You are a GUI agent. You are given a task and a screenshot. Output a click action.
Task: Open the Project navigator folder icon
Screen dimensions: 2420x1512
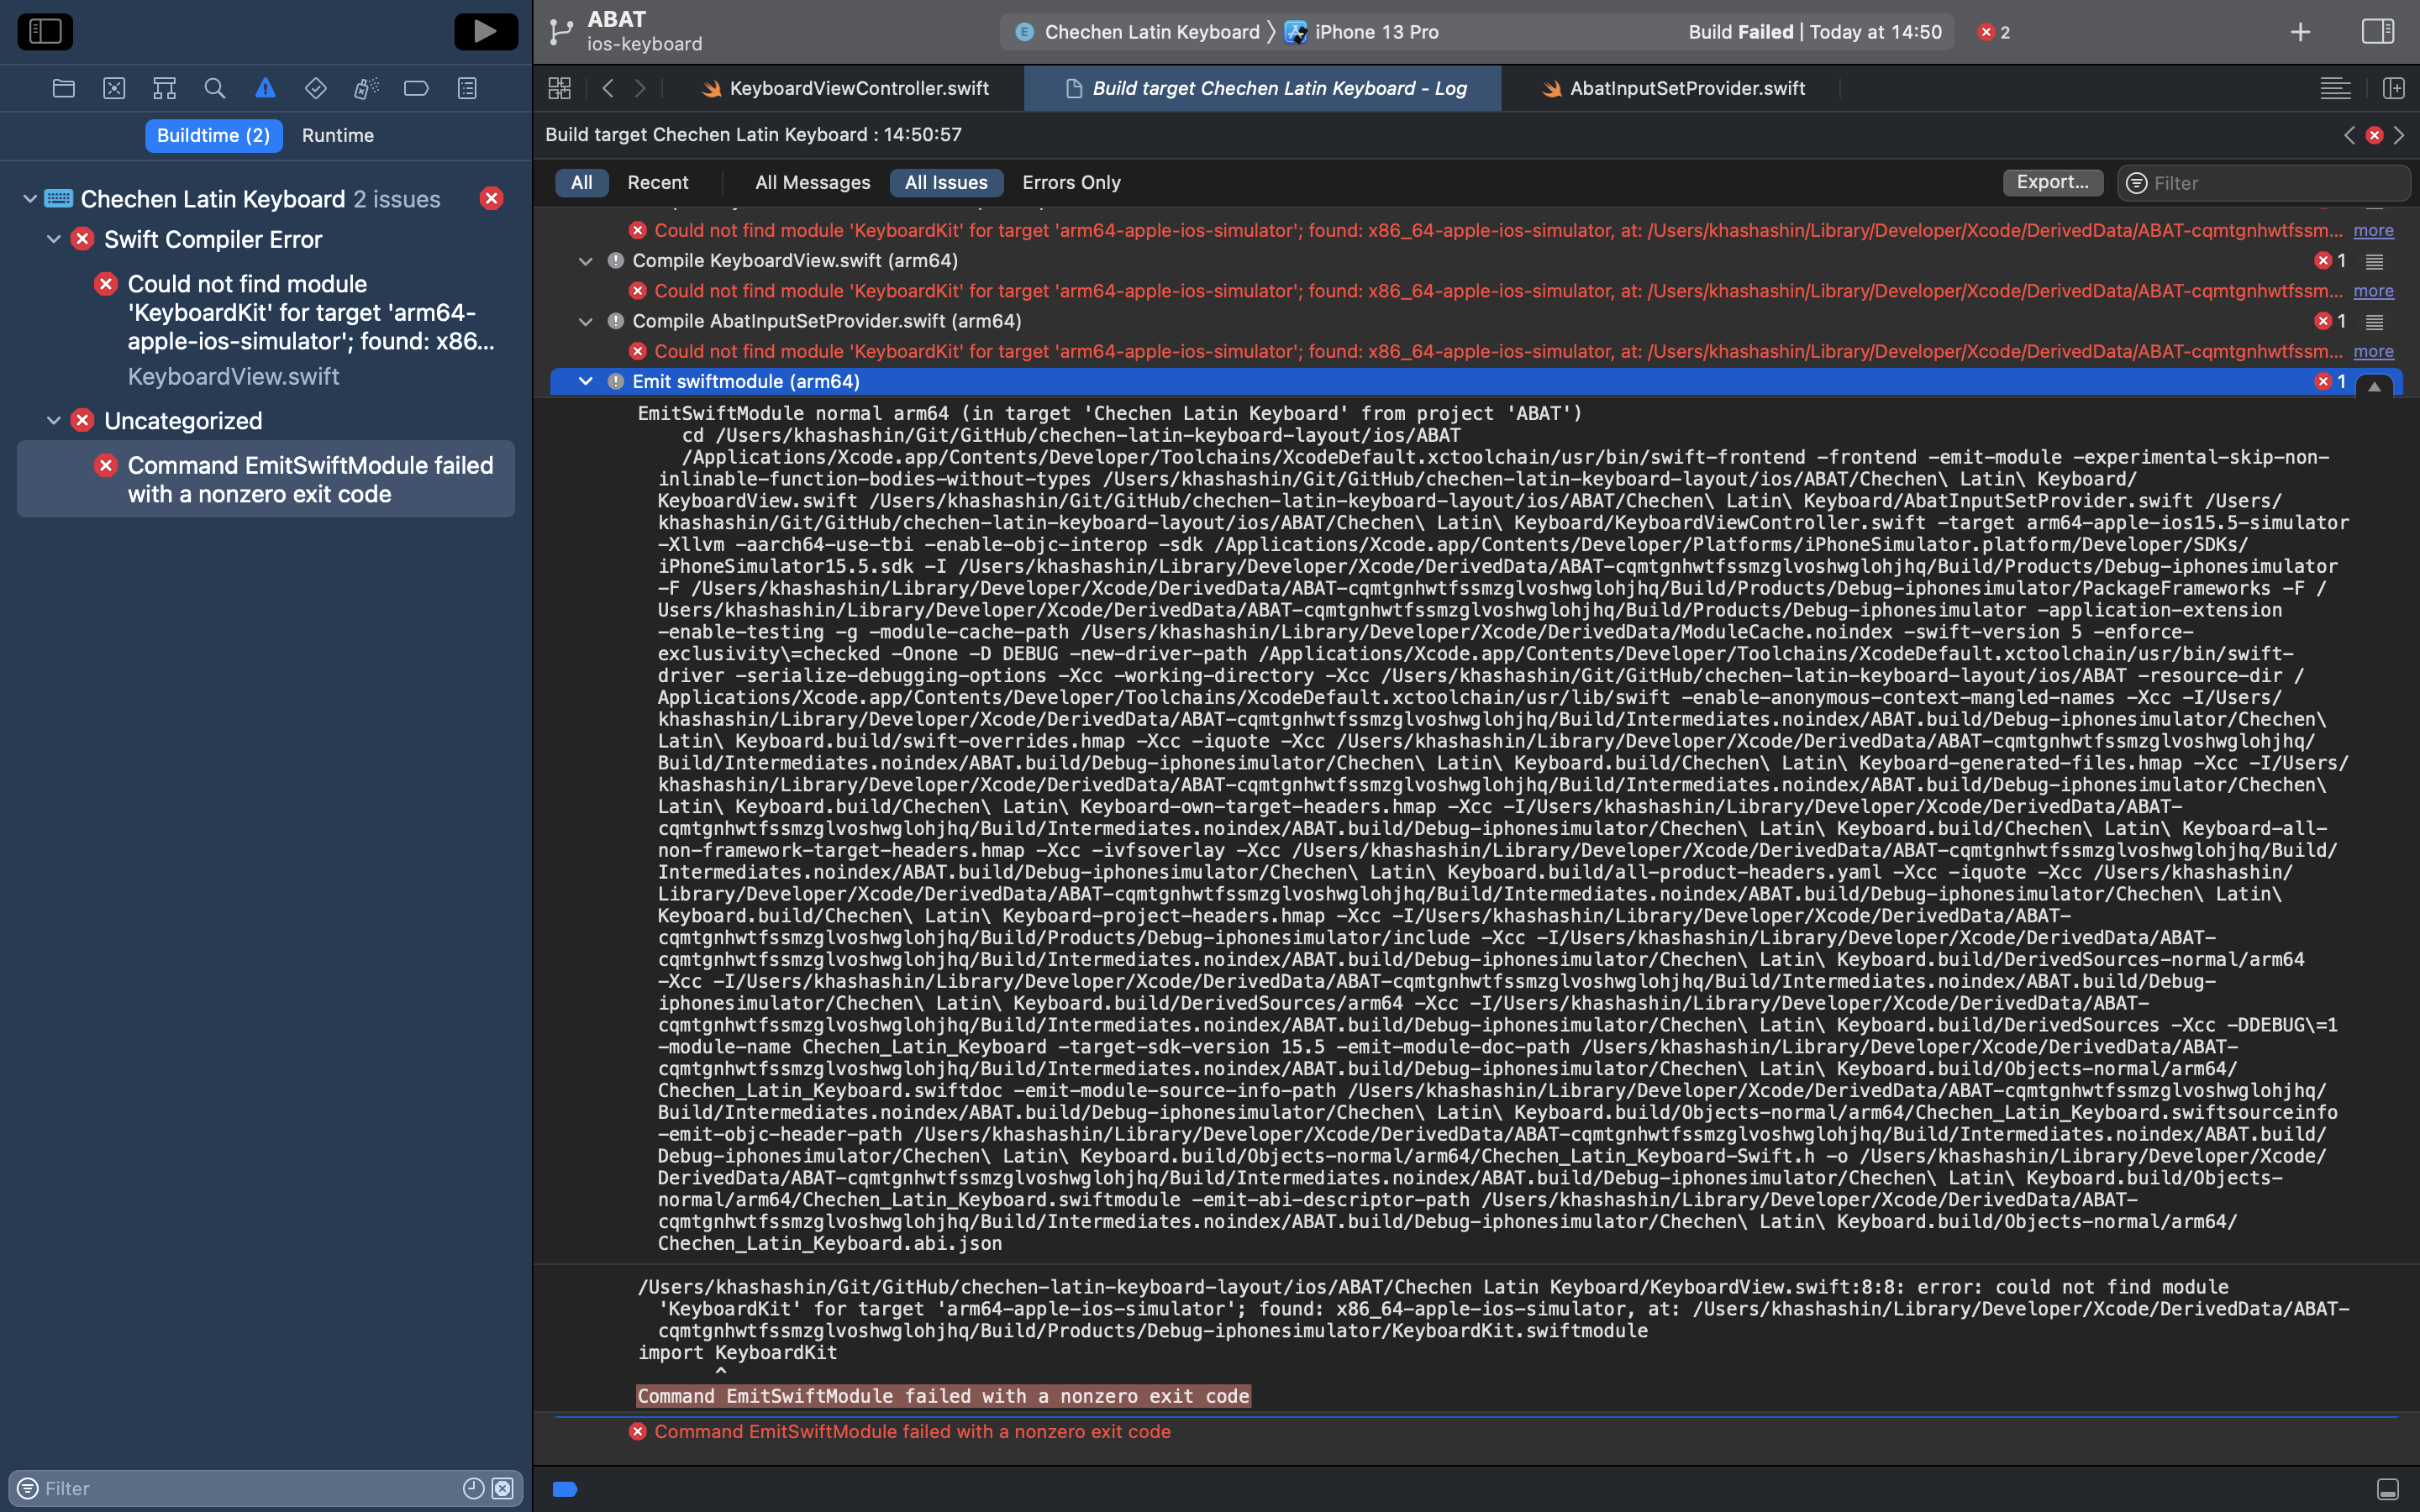(64, 88)
